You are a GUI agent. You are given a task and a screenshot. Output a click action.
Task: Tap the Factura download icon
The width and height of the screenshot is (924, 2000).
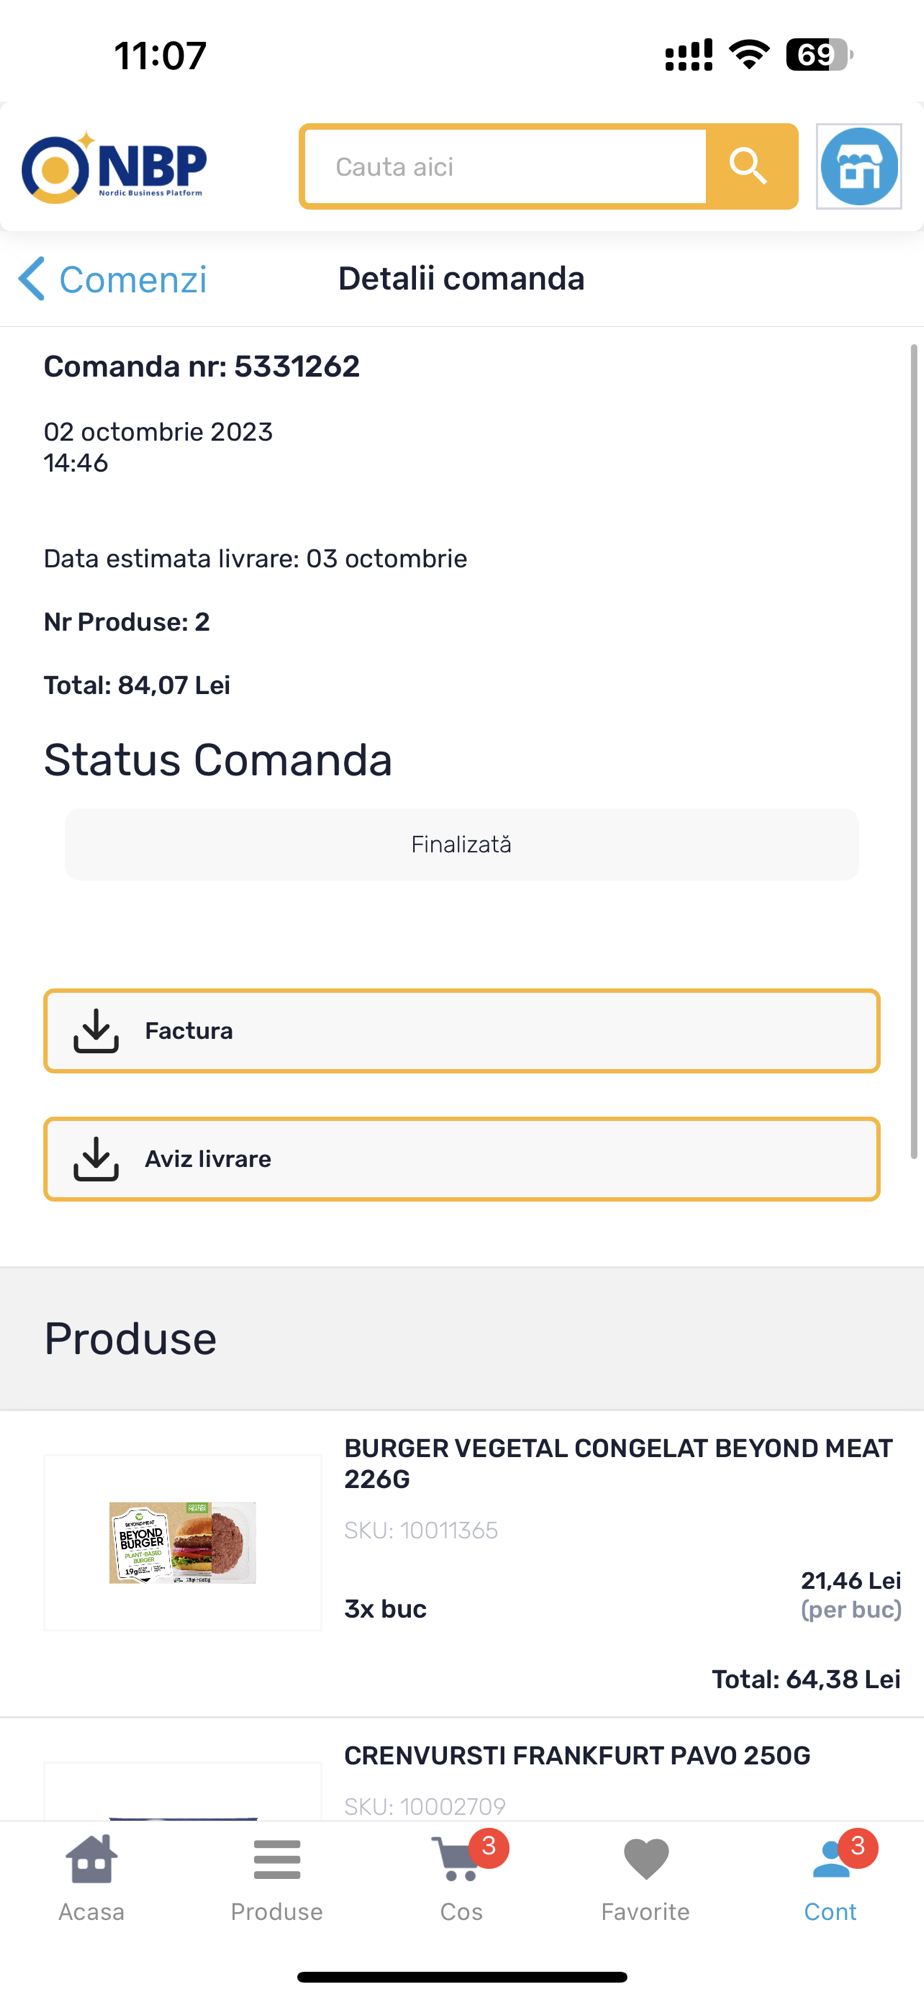coord(96,1031)
